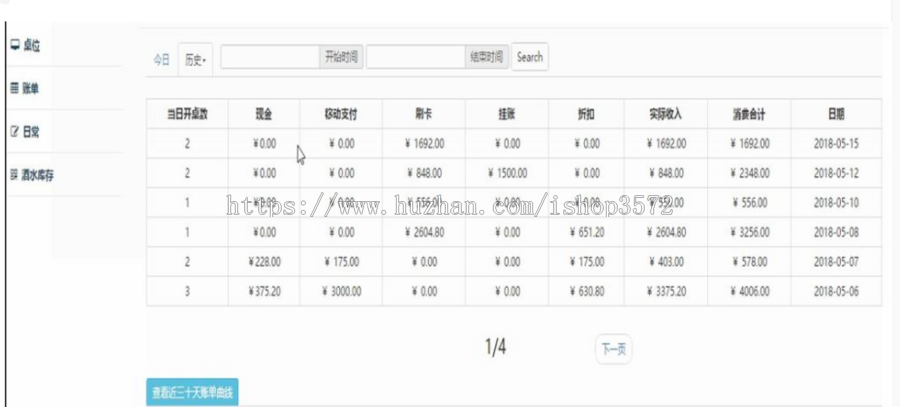The width and height of the screenshot is (900, 407).
Task: Click the 消费合计 value ¥2348.00
Action: pos(749,173)
